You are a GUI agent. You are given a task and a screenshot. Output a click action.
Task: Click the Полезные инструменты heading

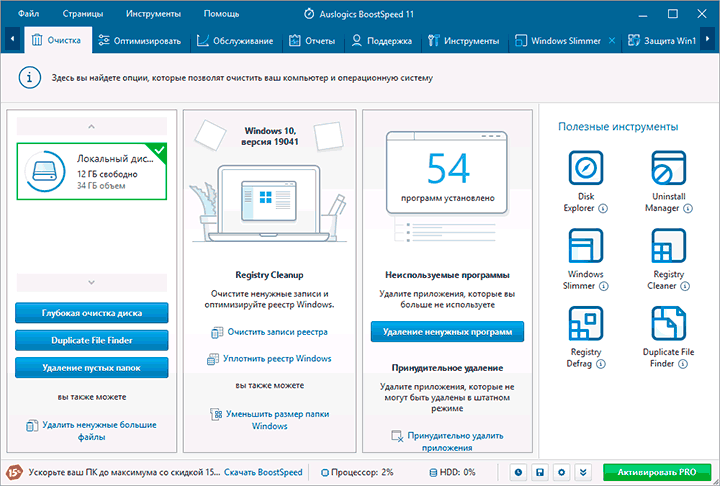coord(618,127)
